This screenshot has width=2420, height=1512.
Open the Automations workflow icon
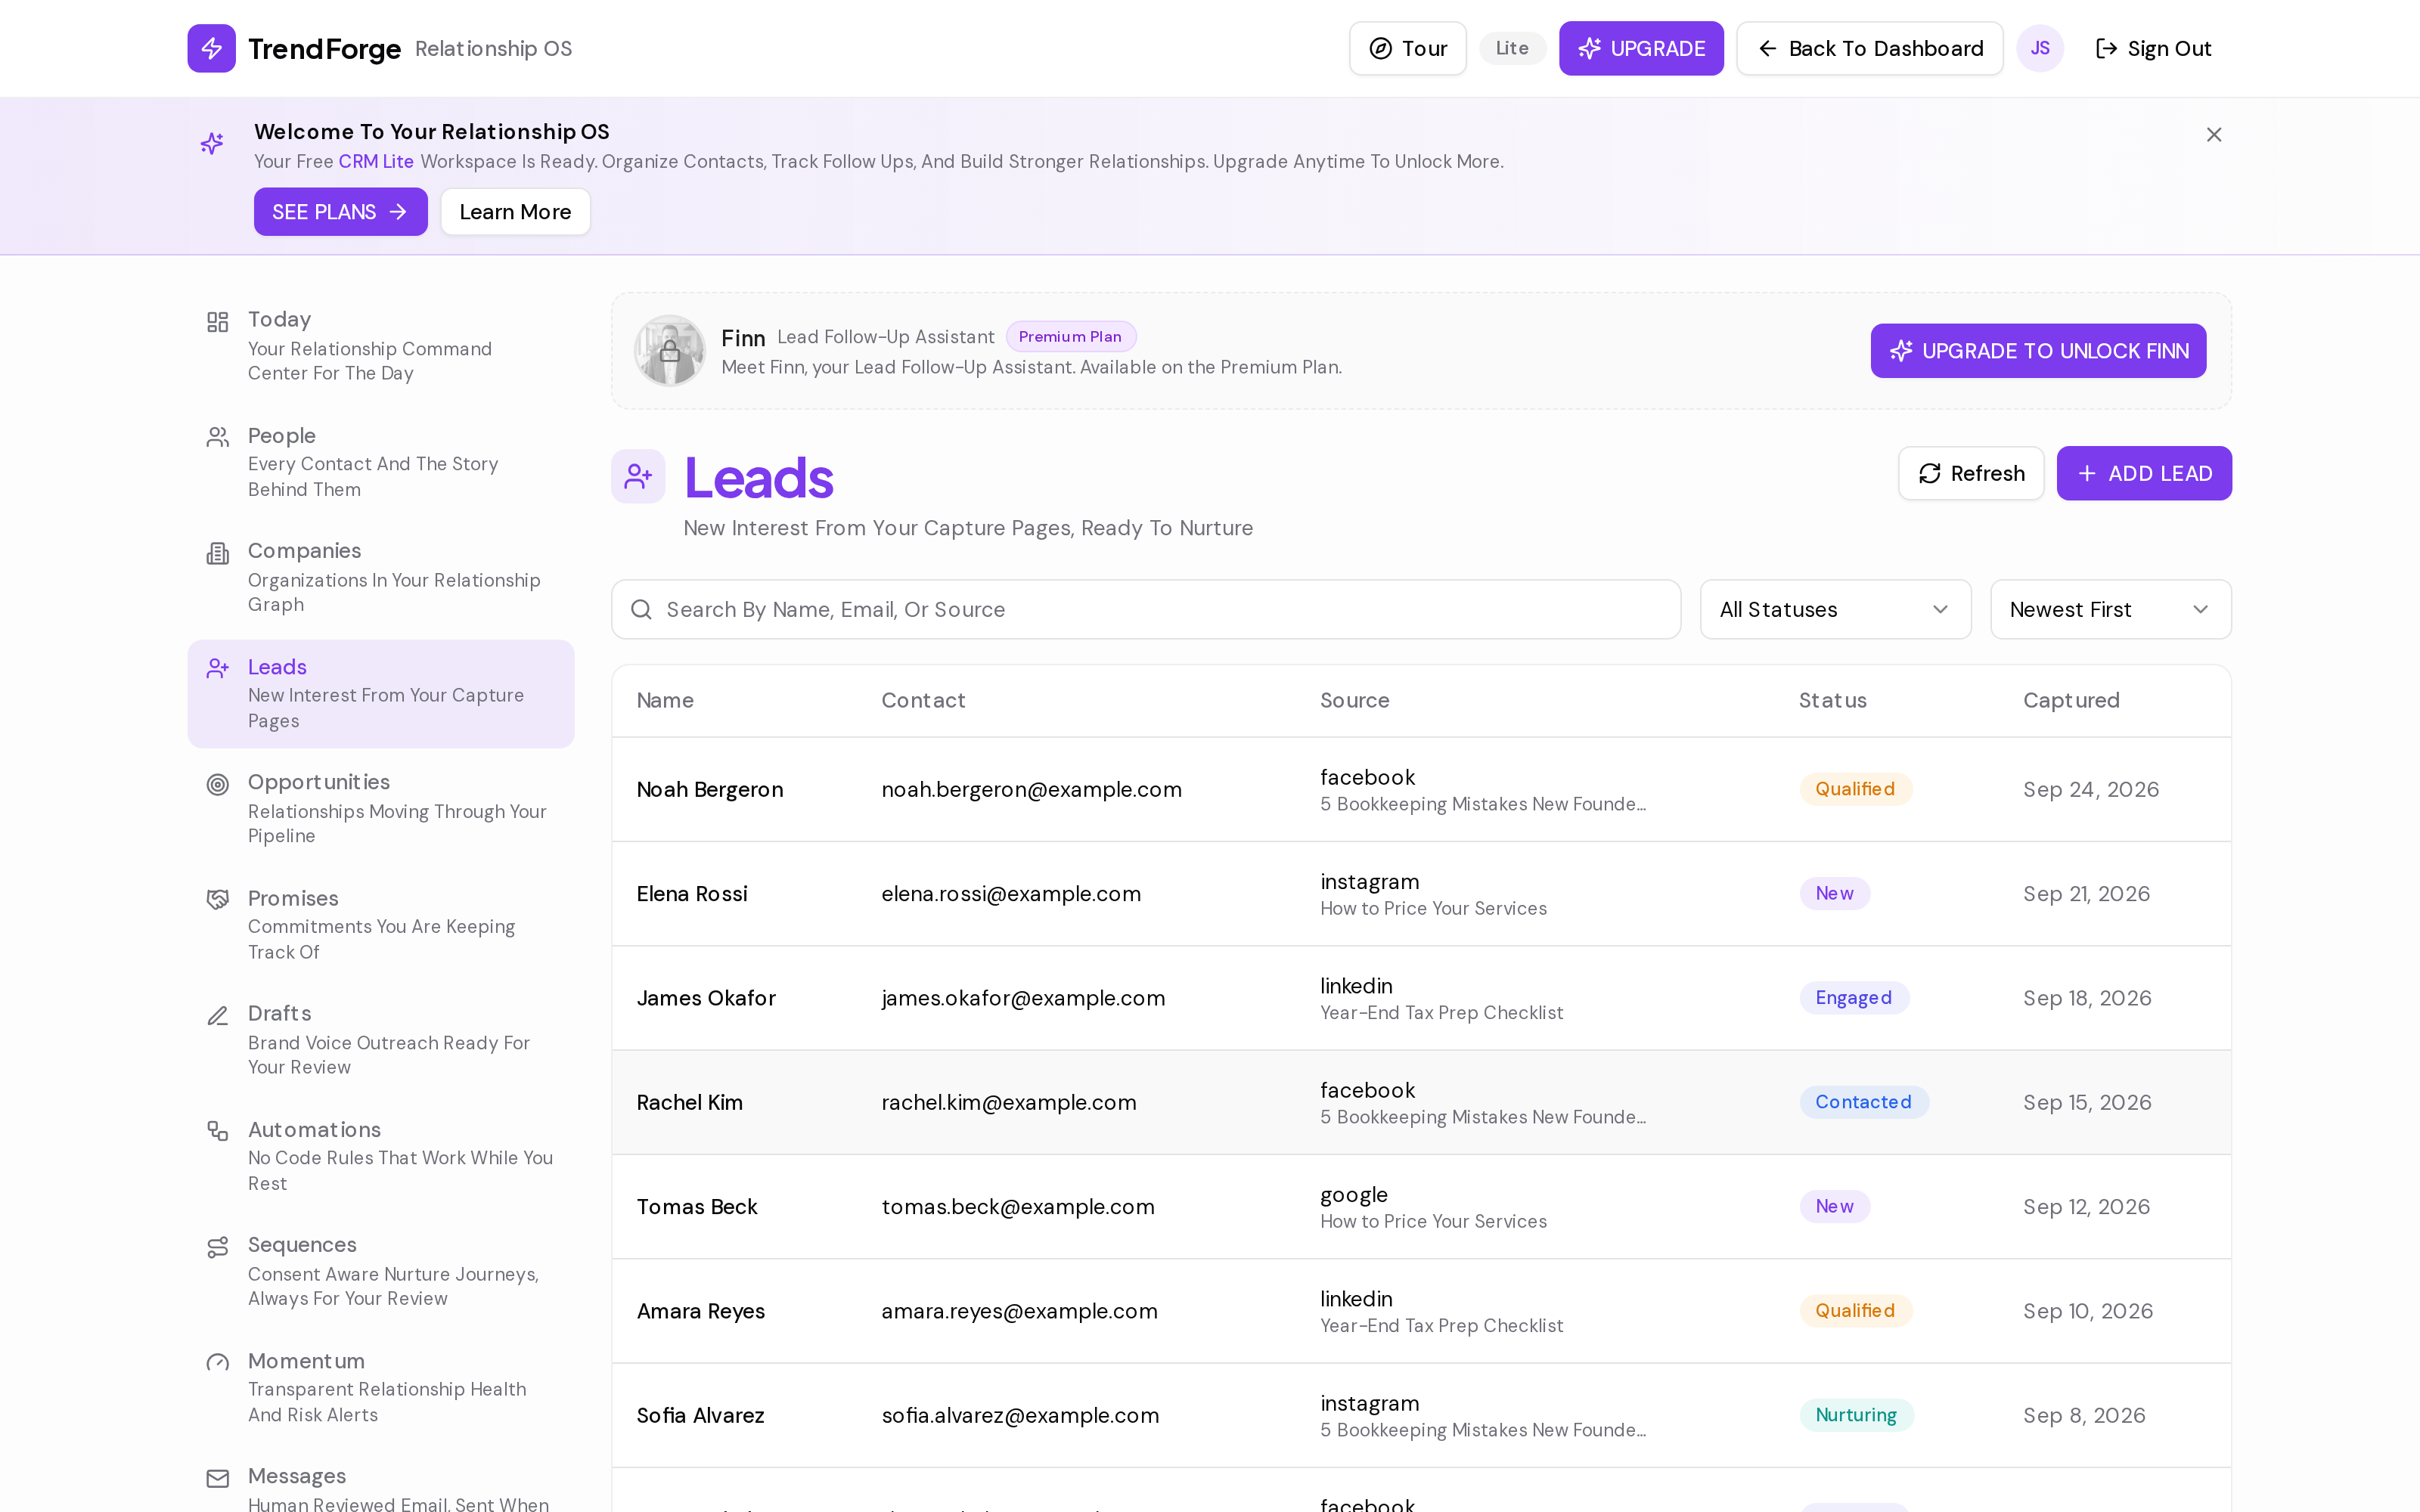coord(217,1131)
